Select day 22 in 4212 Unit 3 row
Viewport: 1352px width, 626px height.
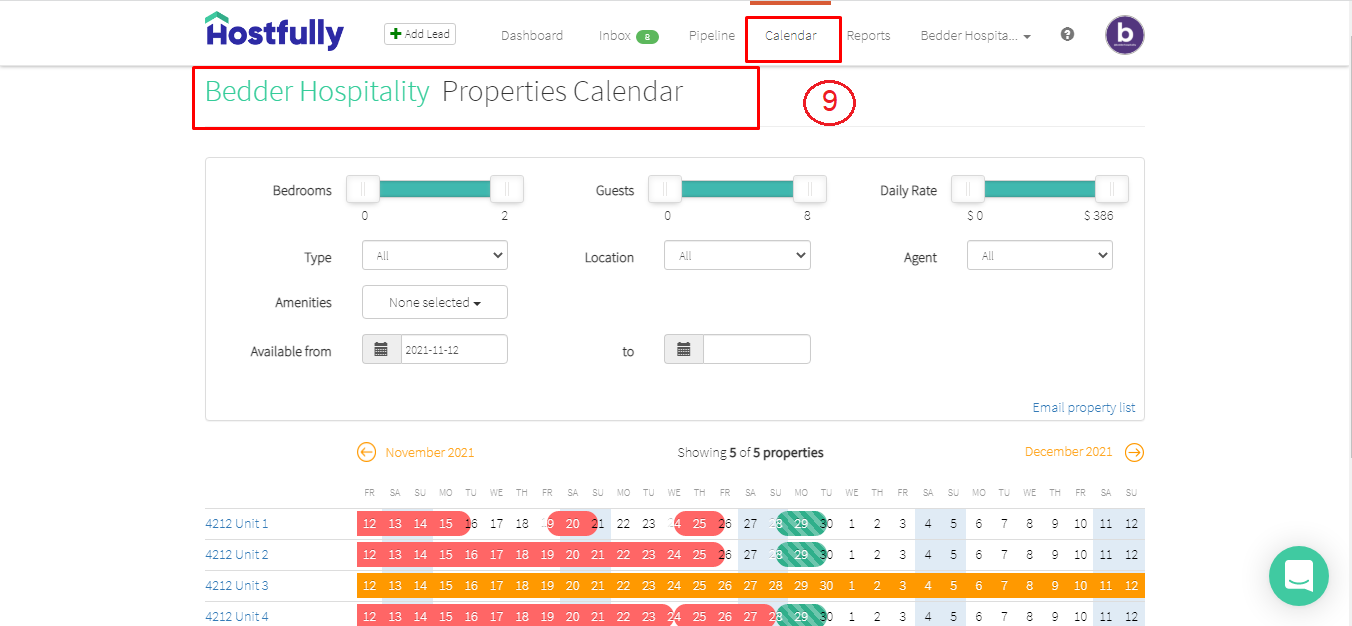tap(623, 586)
